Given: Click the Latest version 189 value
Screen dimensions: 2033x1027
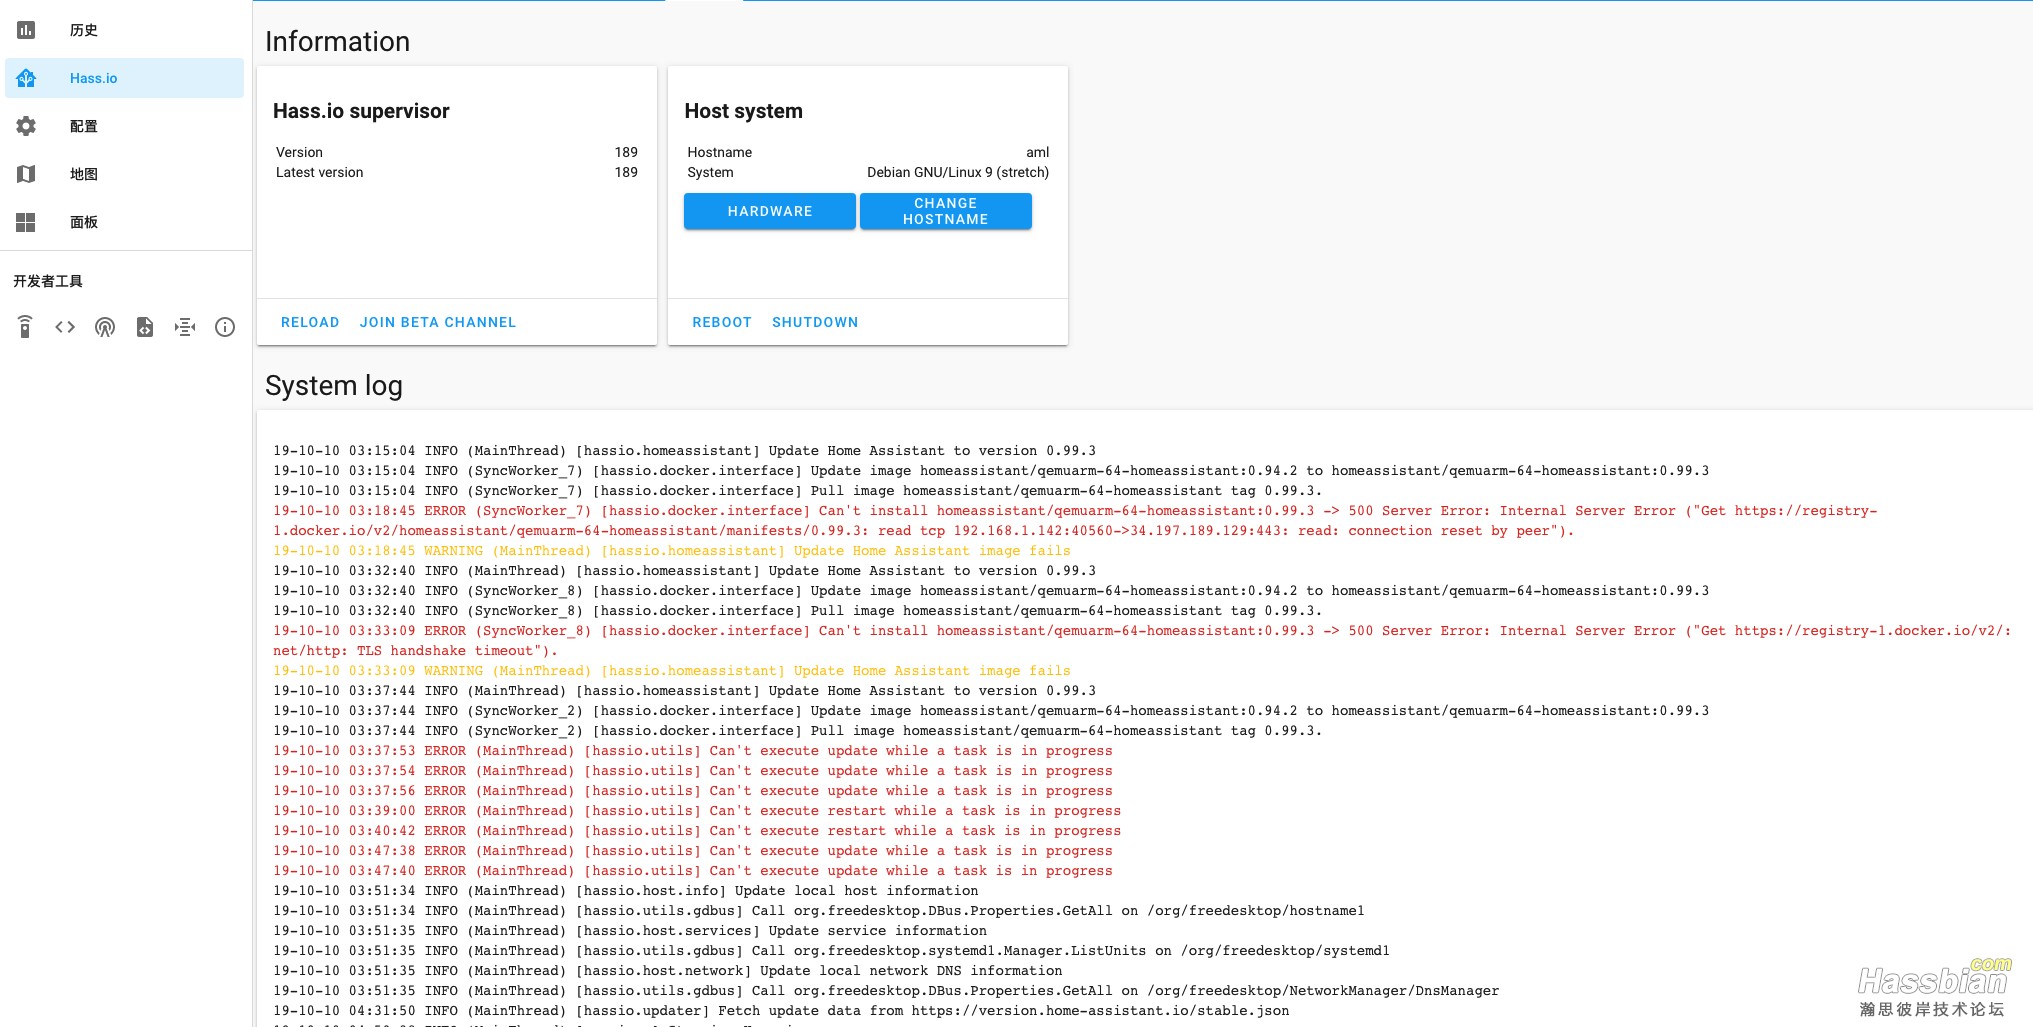Looking at the screenshot, I should pyautogui.click(x=626, y=172).
